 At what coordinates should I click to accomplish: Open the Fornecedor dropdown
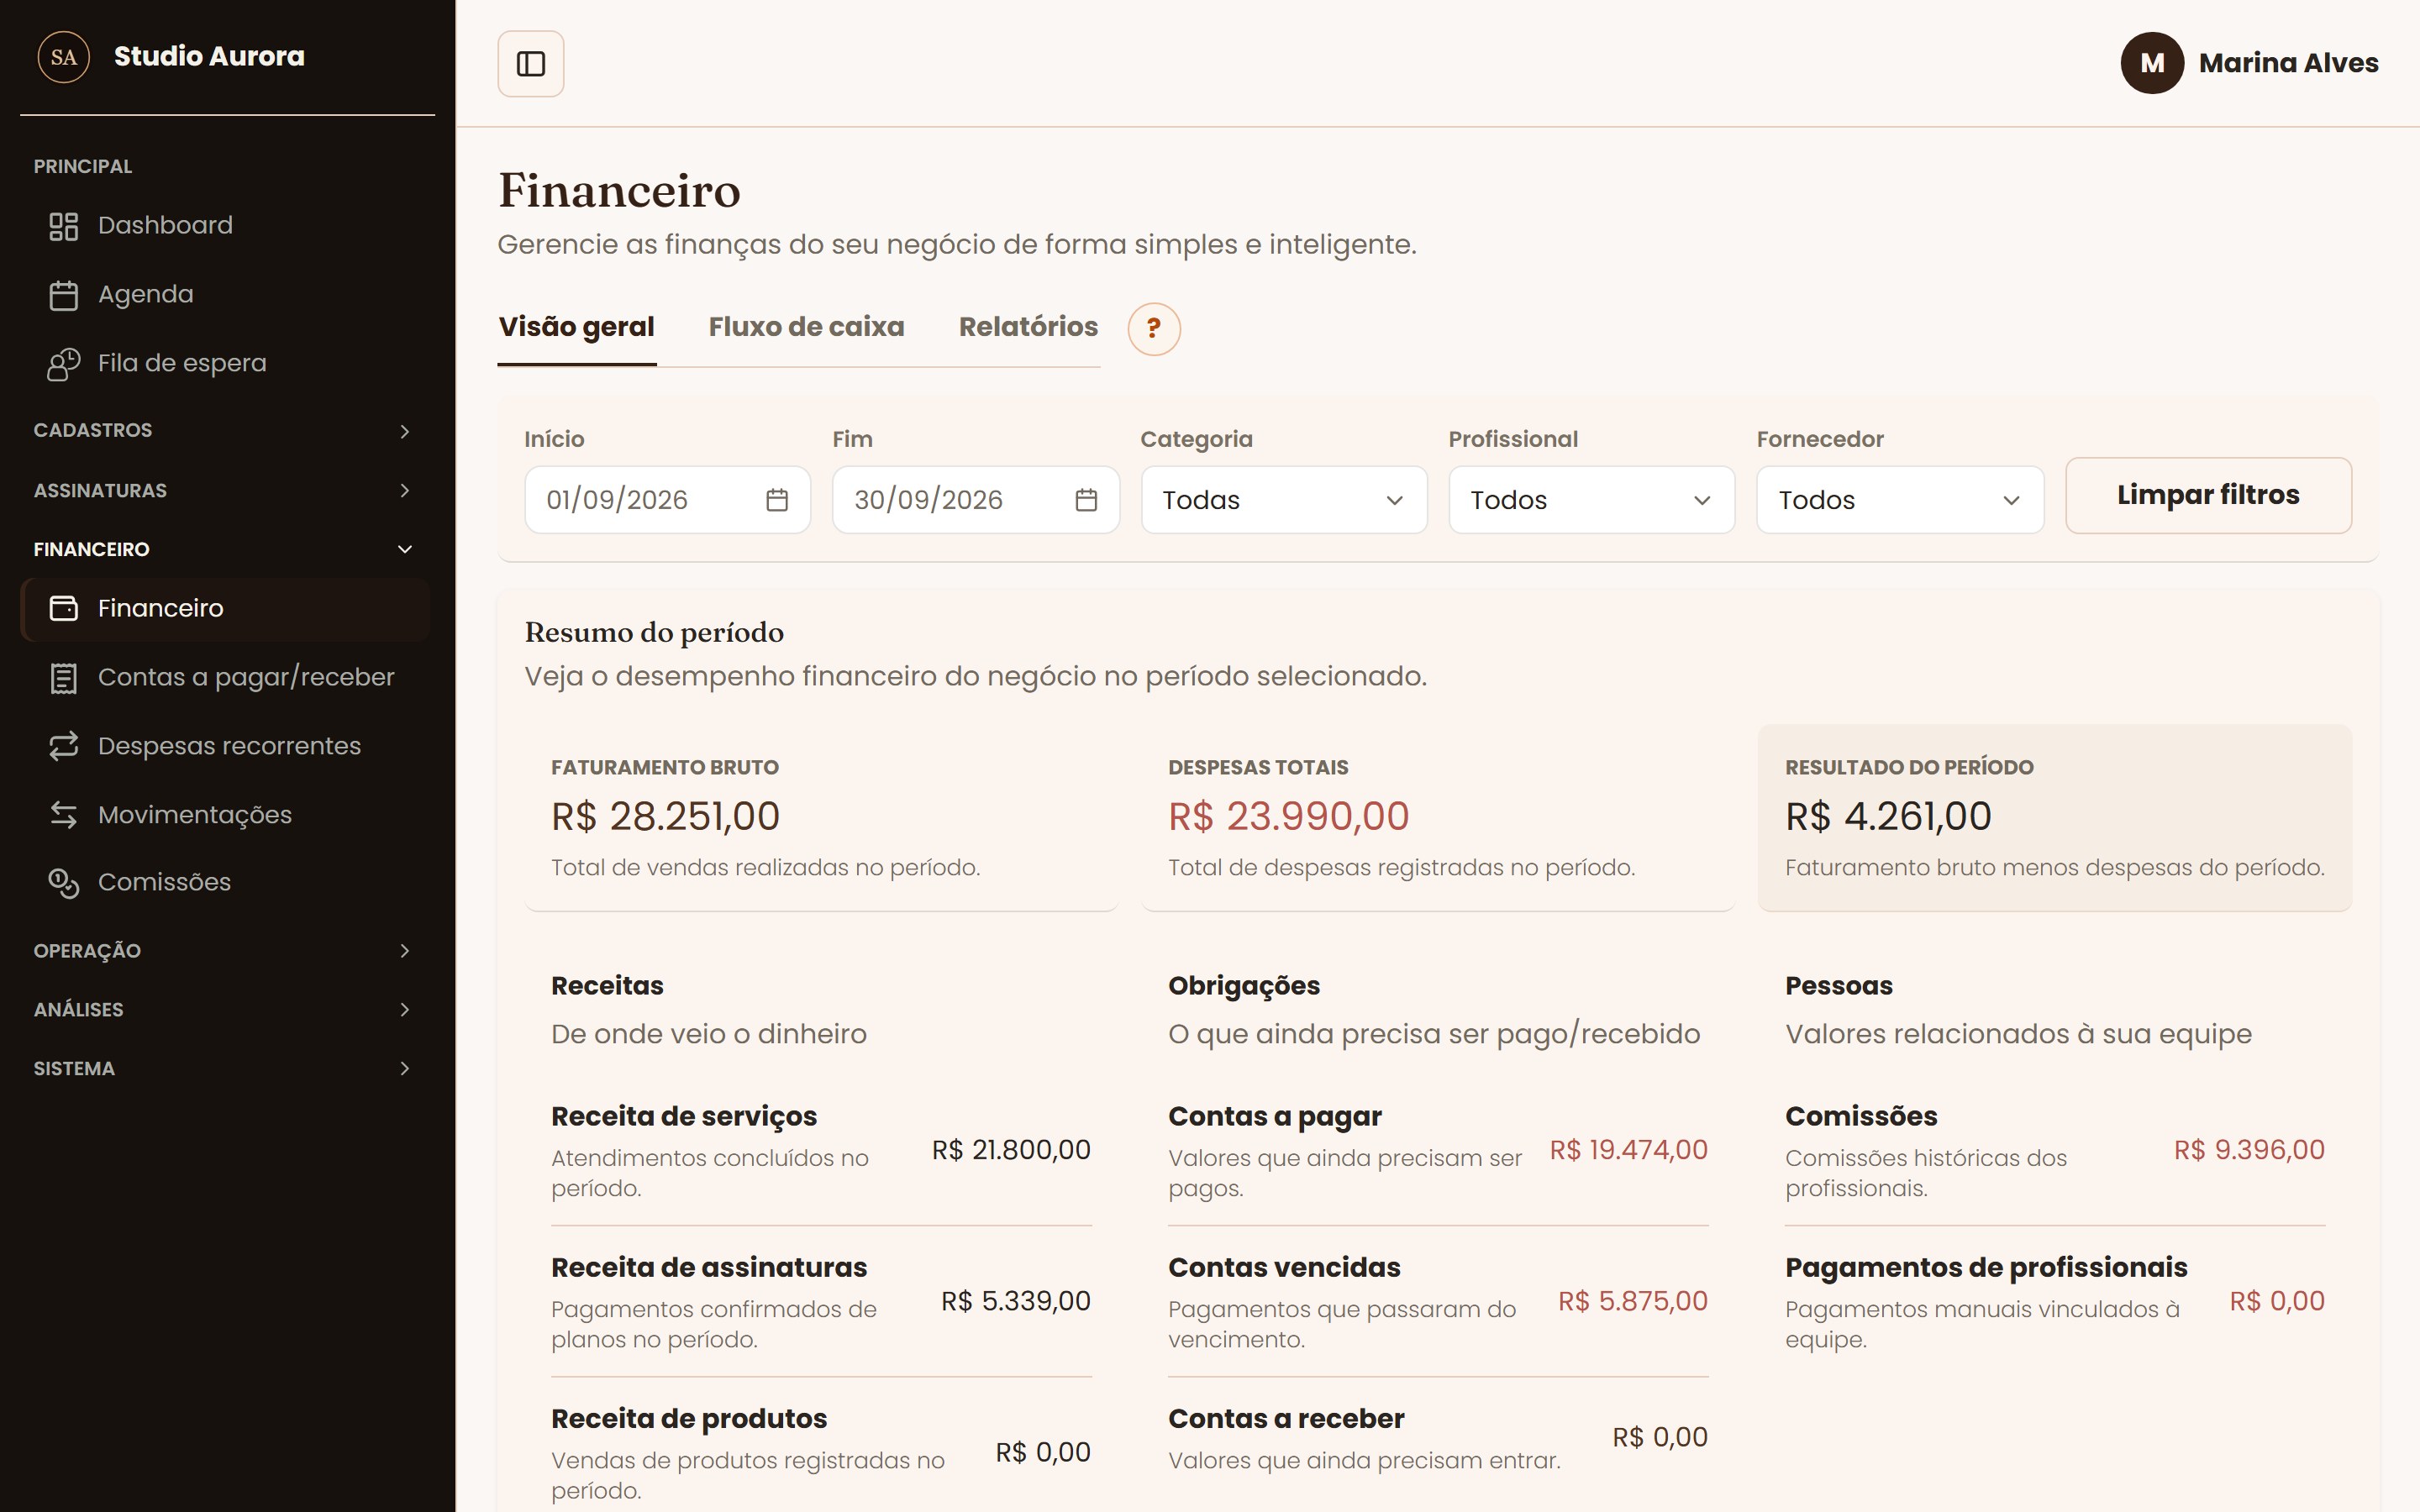[1900, 500]
